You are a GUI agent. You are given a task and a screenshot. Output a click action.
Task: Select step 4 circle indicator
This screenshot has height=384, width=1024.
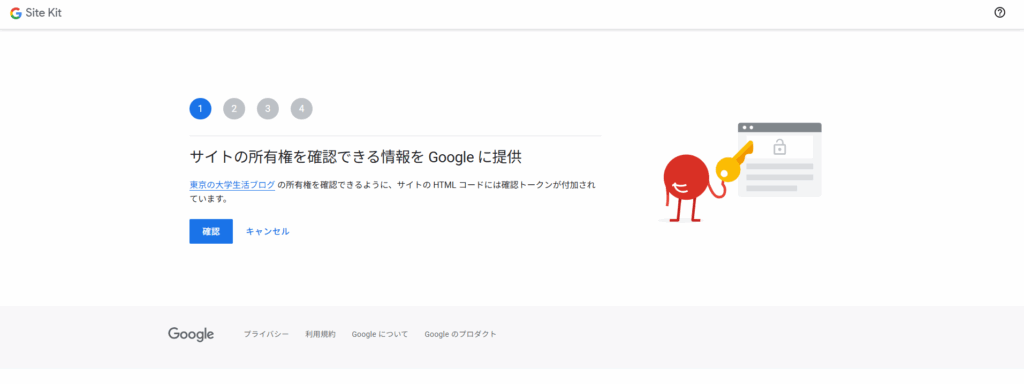click(302, 108)
